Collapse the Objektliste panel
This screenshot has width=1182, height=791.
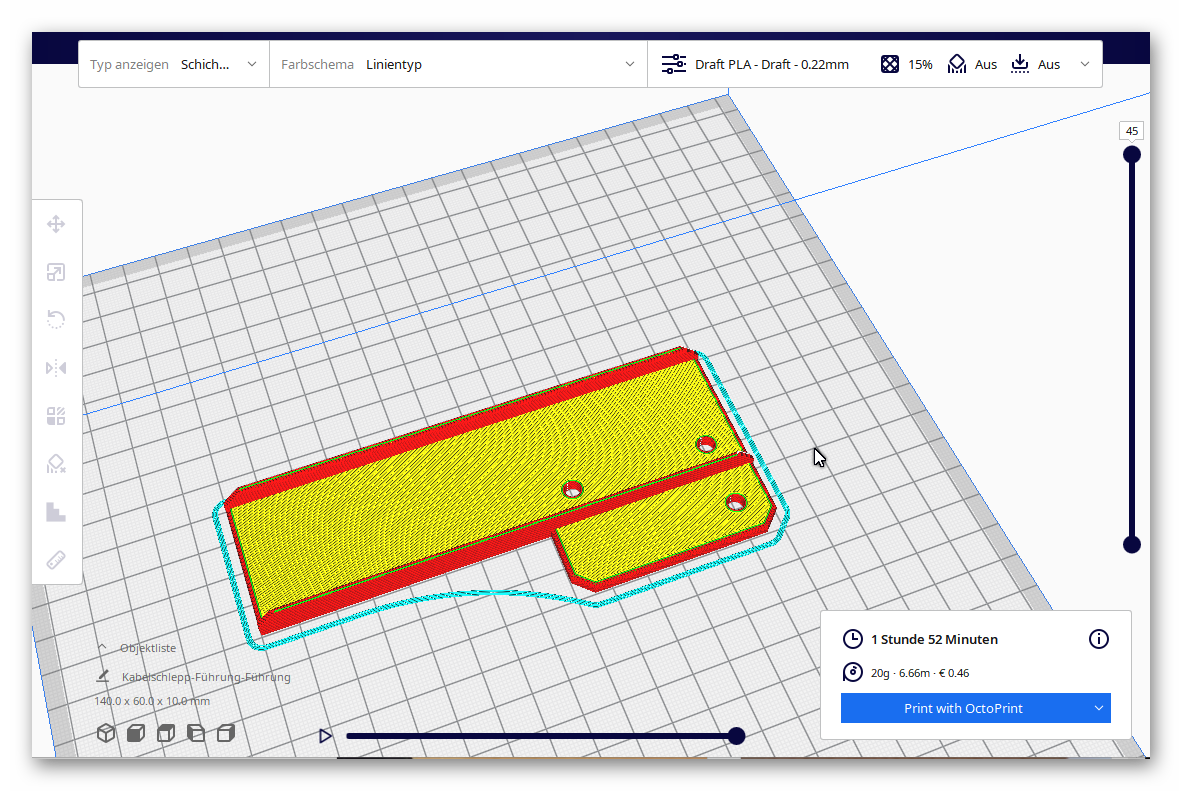[x=103, y=647]
